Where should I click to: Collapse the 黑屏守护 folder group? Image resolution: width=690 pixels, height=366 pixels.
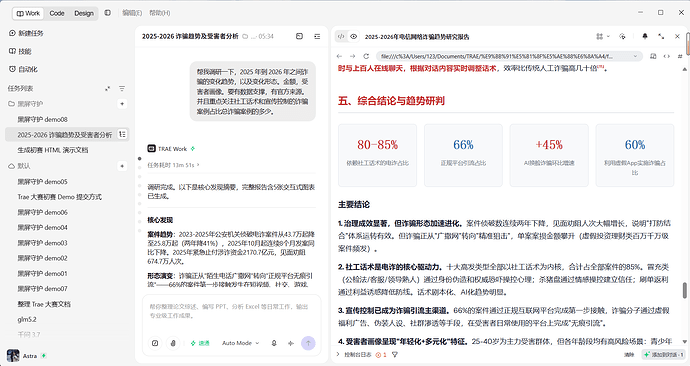point(26,104)
